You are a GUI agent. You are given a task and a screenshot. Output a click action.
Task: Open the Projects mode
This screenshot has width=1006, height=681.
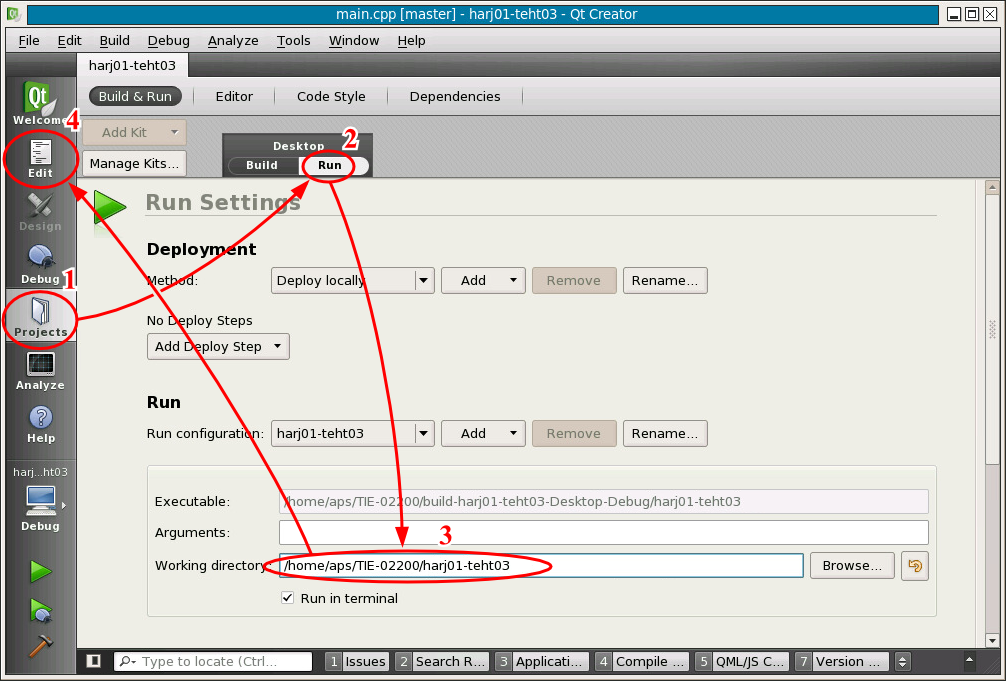pyautogui.click(x=40, y=317)
